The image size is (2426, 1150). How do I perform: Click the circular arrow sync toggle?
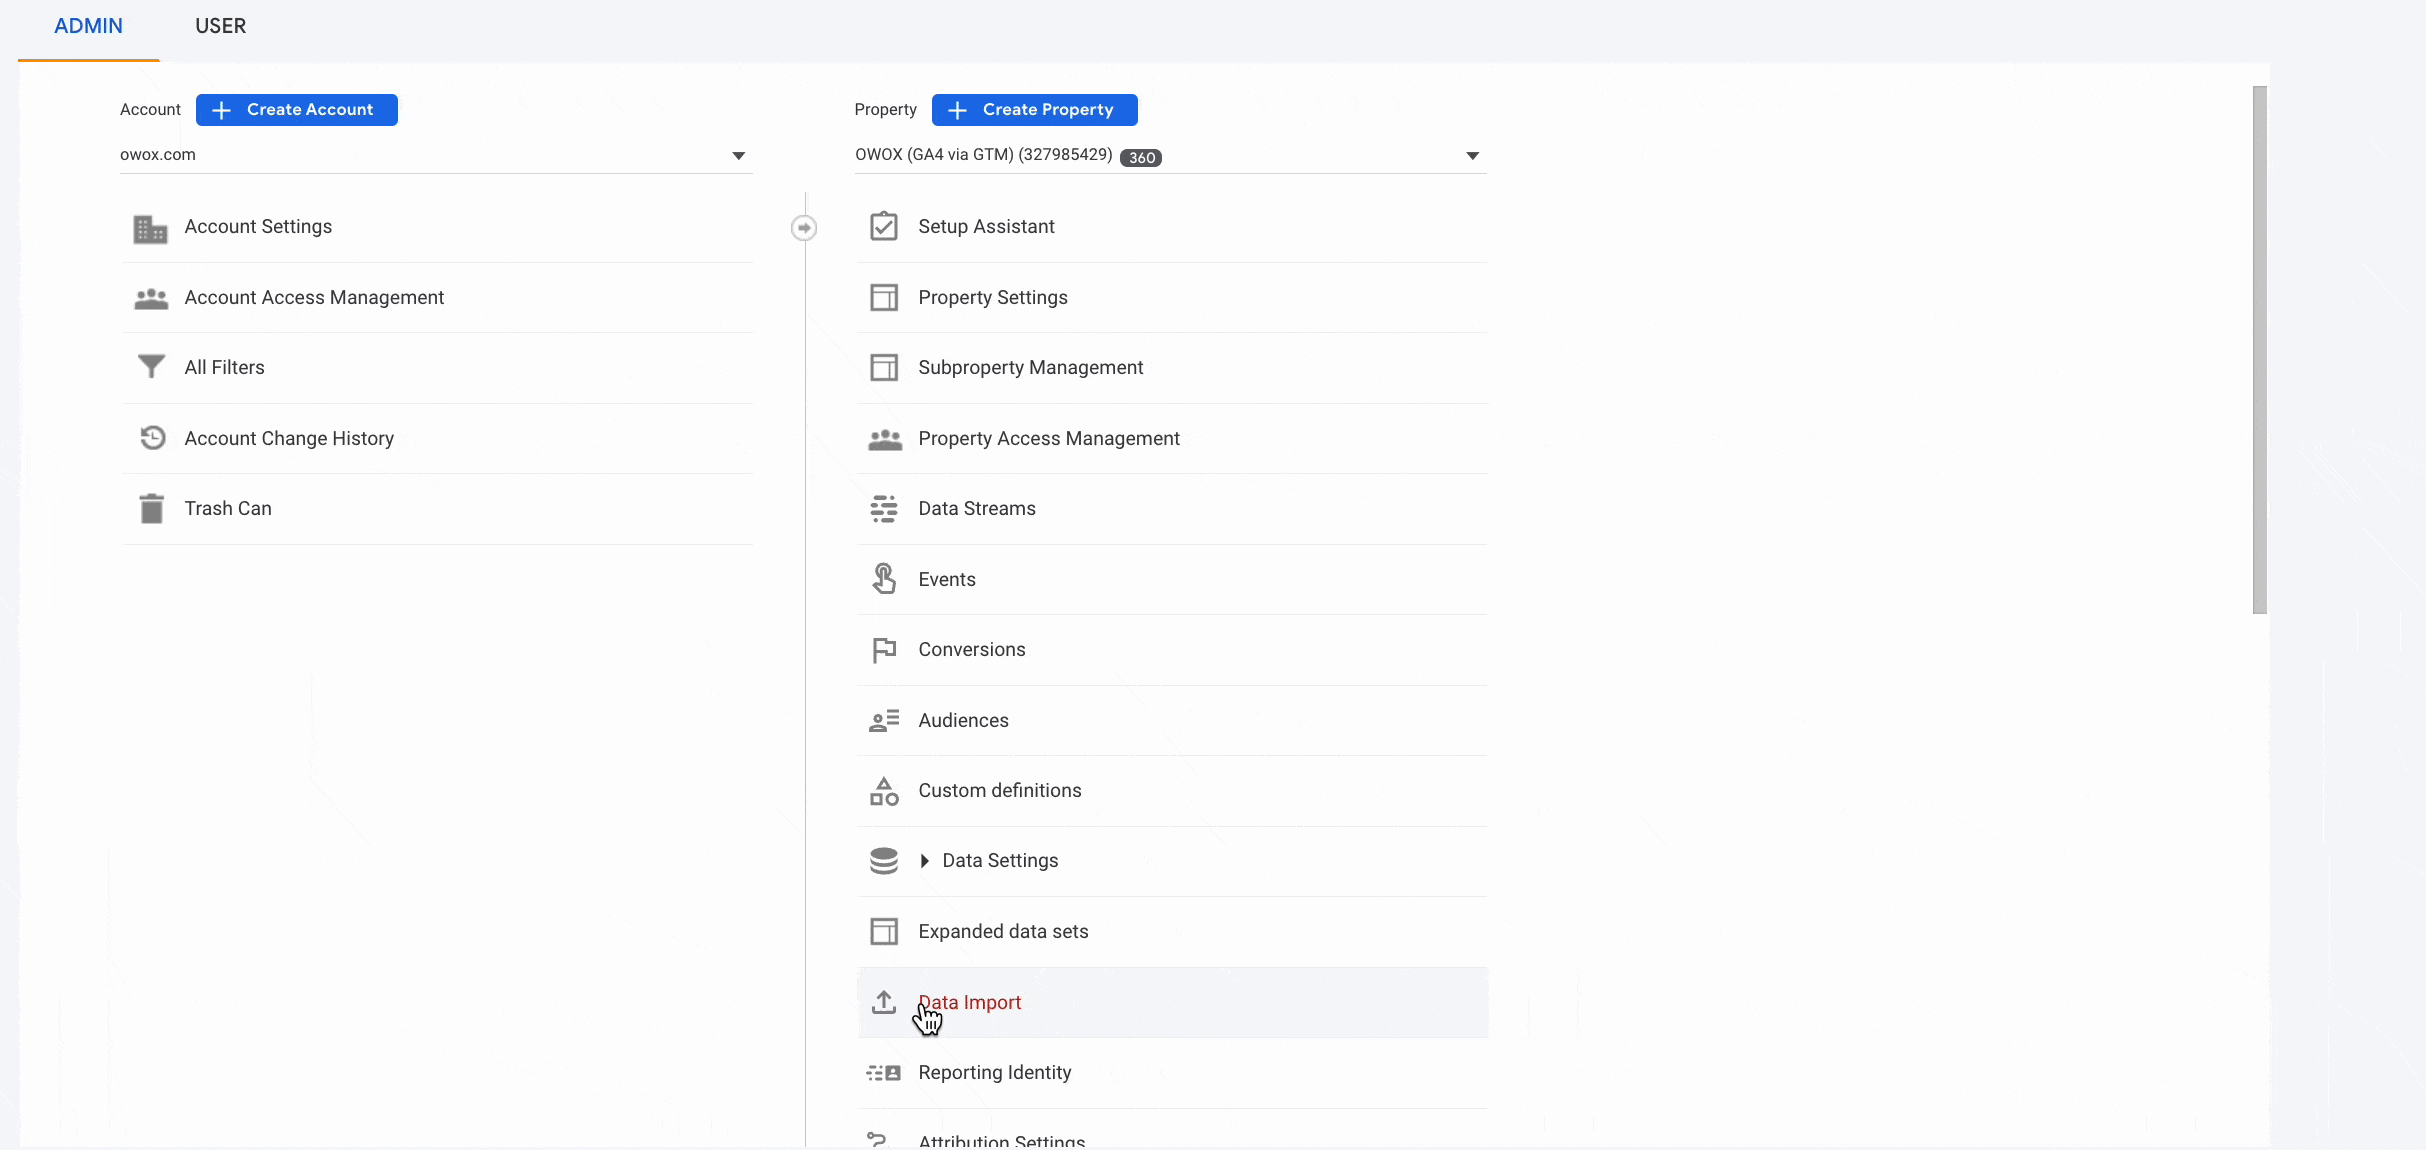tap(805, 228)
